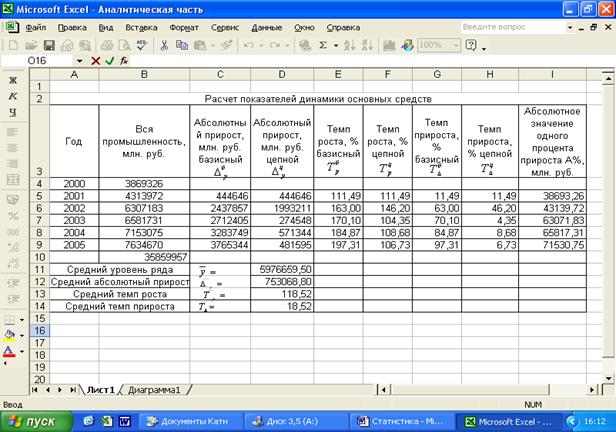Toggle underline (Ч) formatting

(13, 112)
